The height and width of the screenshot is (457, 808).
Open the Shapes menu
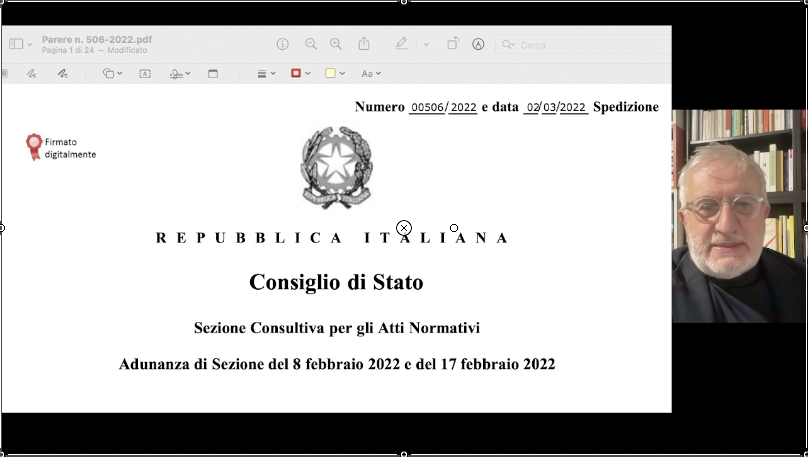[112, 73]
